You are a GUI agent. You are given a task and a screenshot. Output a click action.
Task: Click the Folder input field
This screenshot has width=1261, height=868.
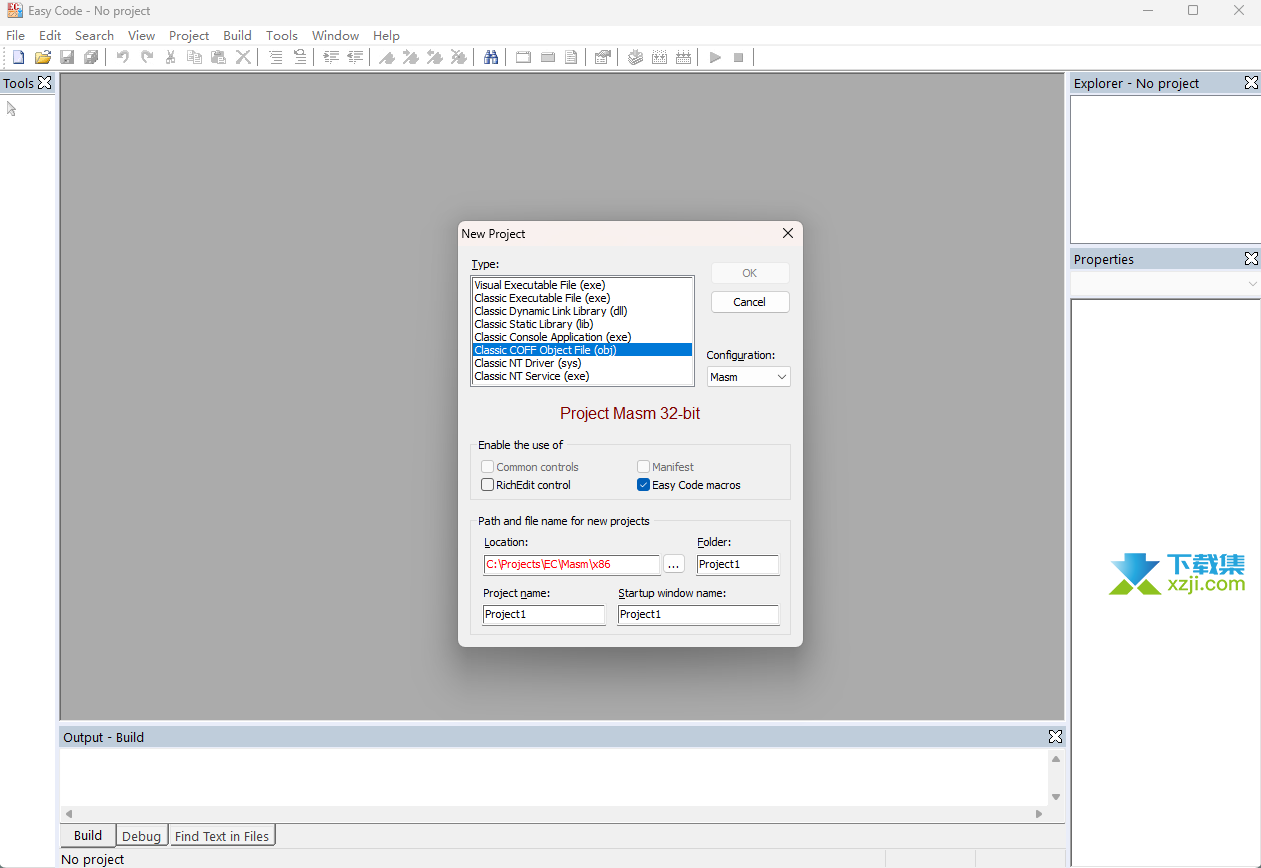738,564
